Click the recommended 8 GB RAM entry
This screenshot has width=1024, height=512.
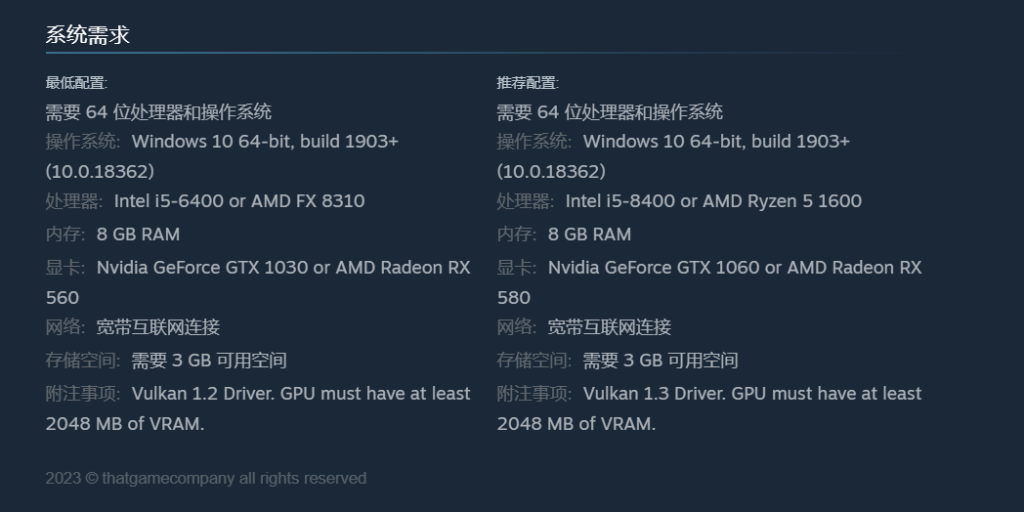(589, 234)
